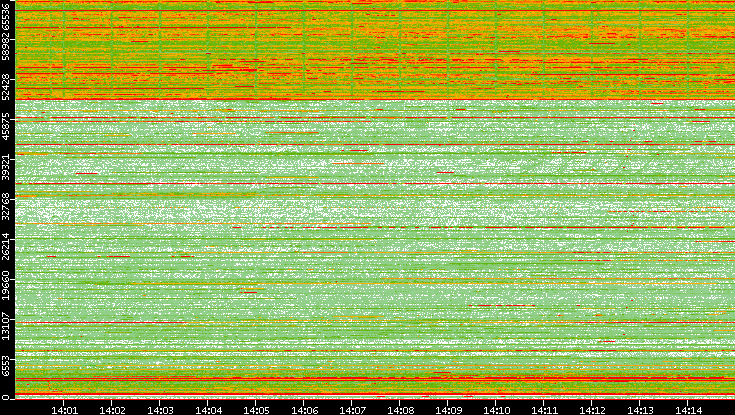Select the 14:13 time axis label

(640, 410)
